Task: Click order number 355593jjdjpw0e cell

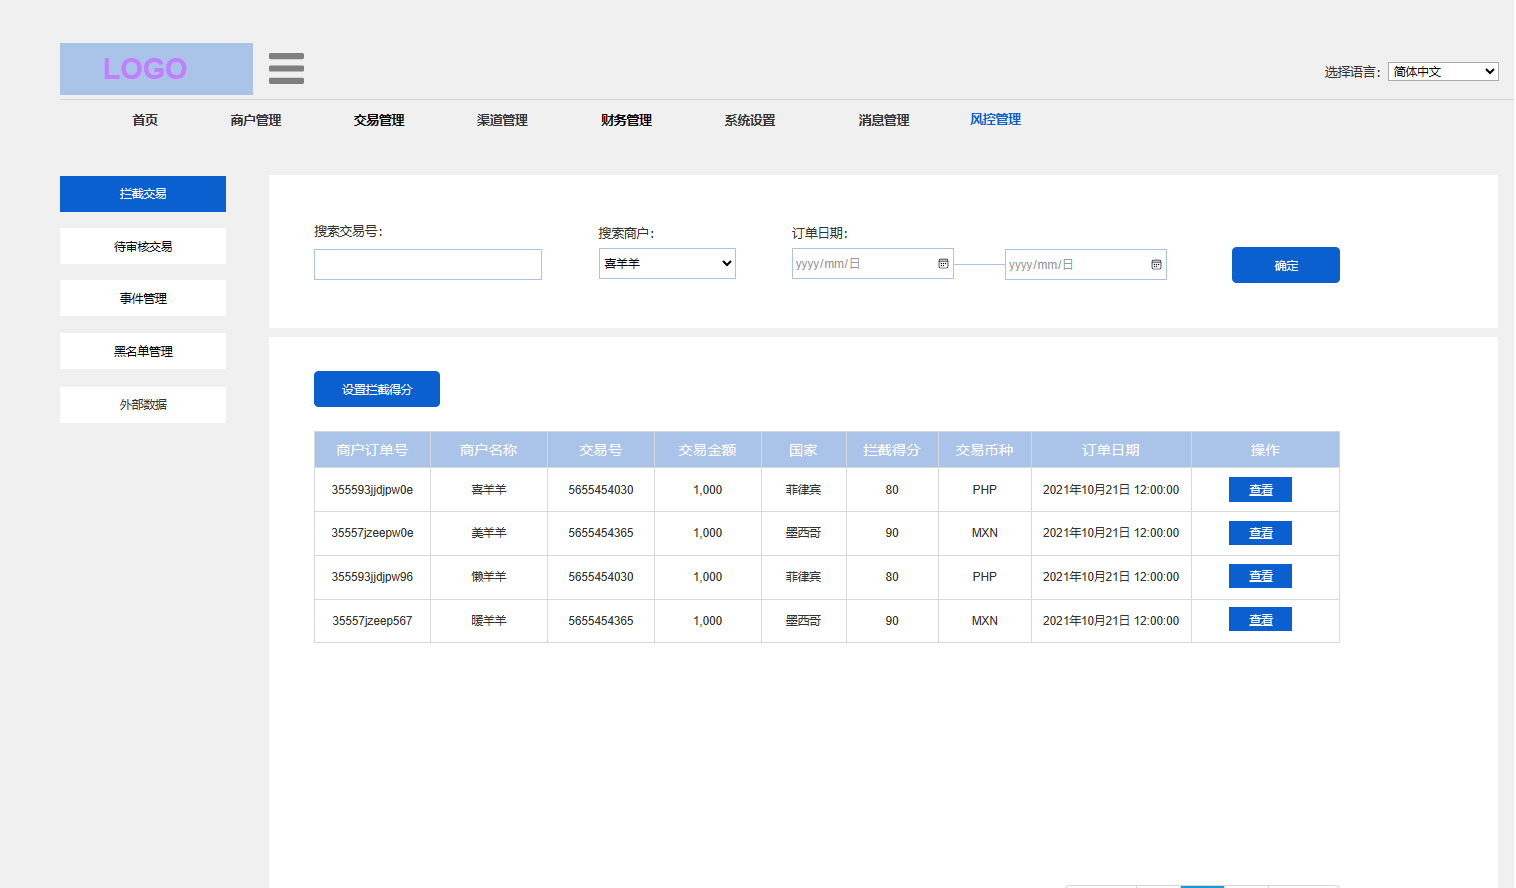Action: click(x=372, y=490)
